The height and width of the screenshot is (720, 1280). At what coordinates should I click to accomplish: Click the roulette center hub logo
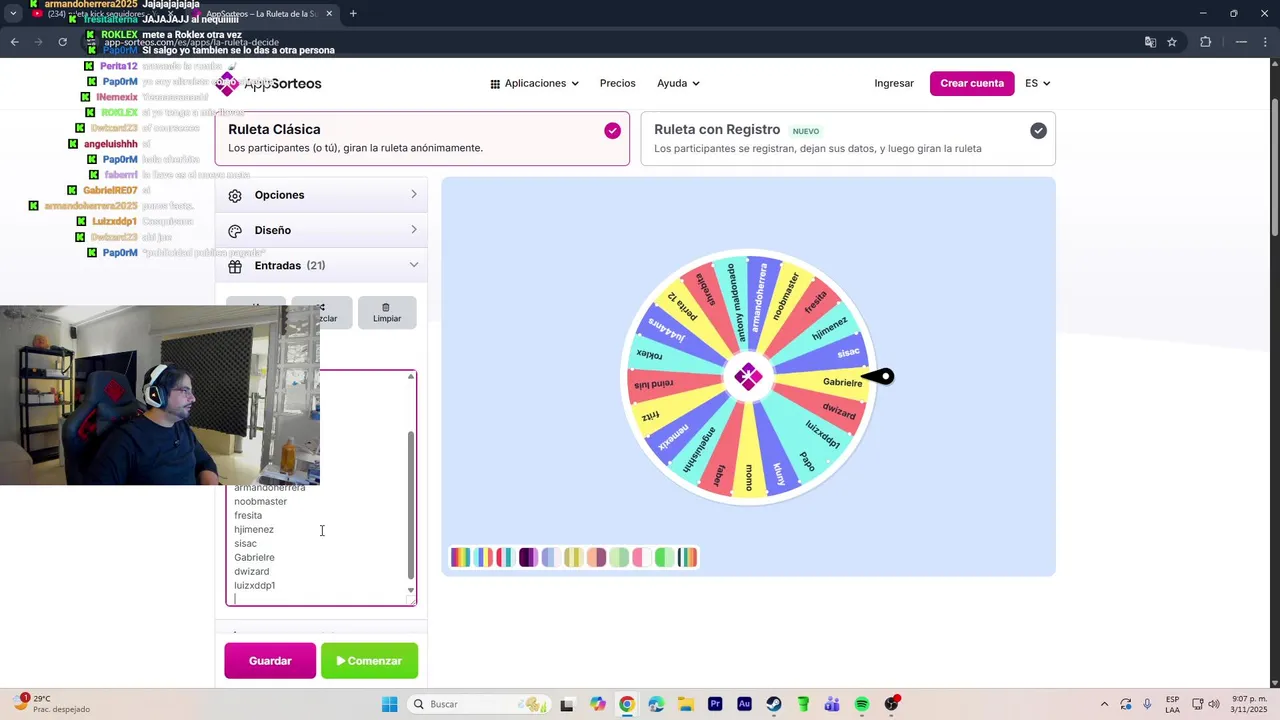748,377
